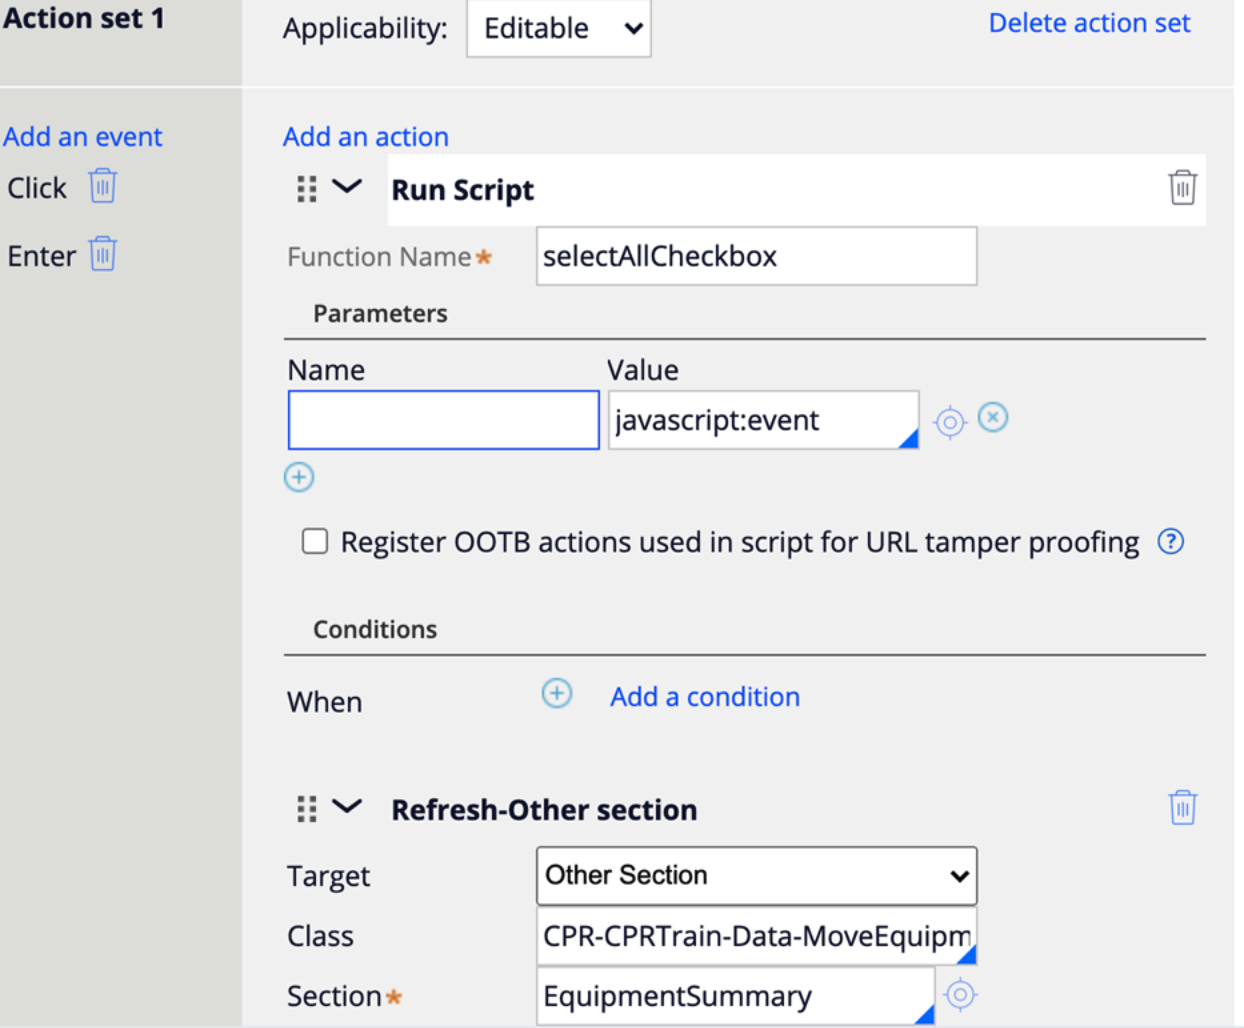Viewport: 1244px width, 1028px height.
Task: Open the Applicability dropdown
Action: coord(559,28)
